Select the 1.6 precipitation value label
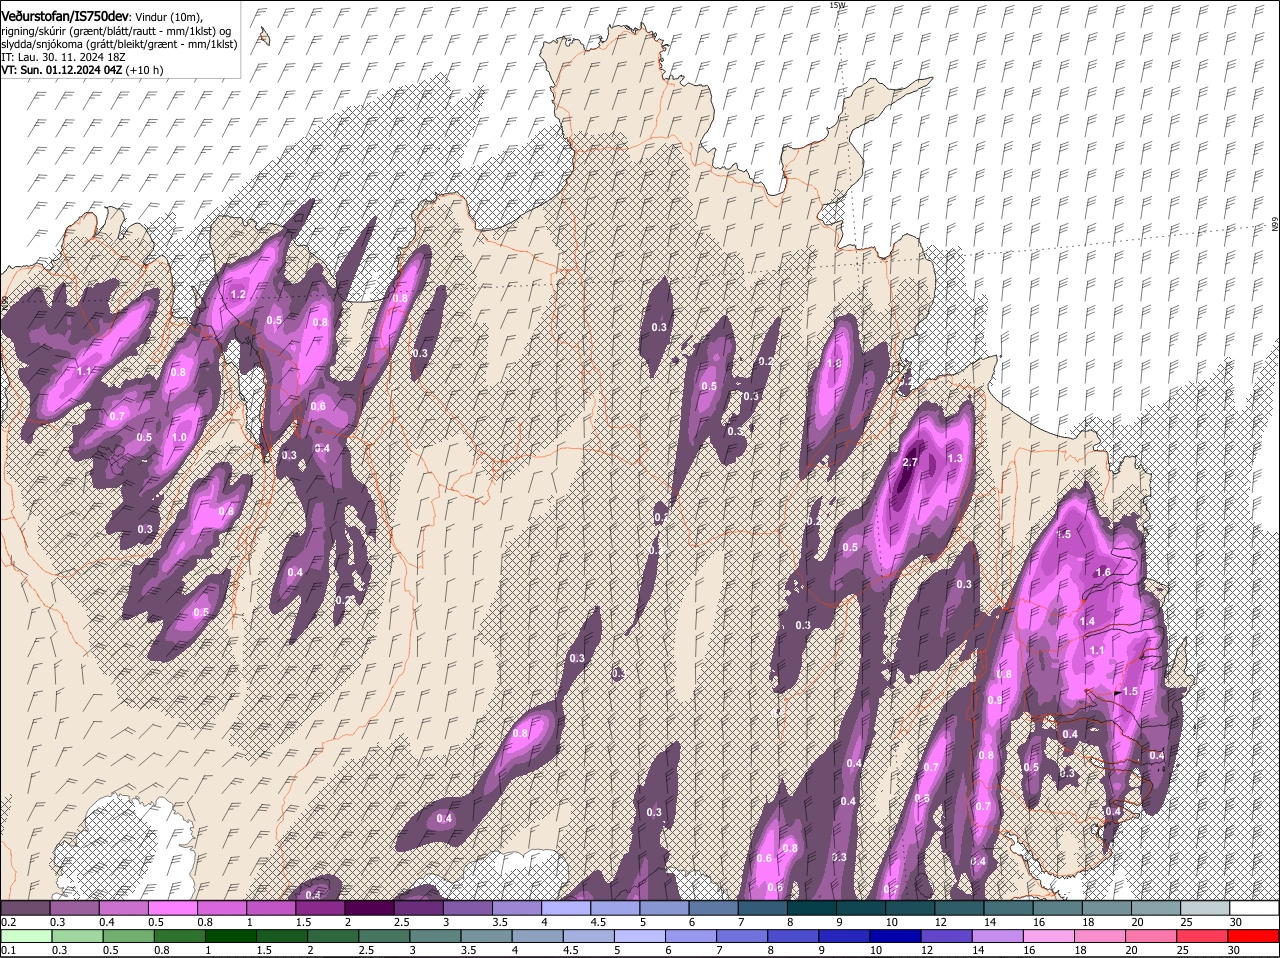This screenshot has height=958, width=1280. click(x=1103, y=572)
